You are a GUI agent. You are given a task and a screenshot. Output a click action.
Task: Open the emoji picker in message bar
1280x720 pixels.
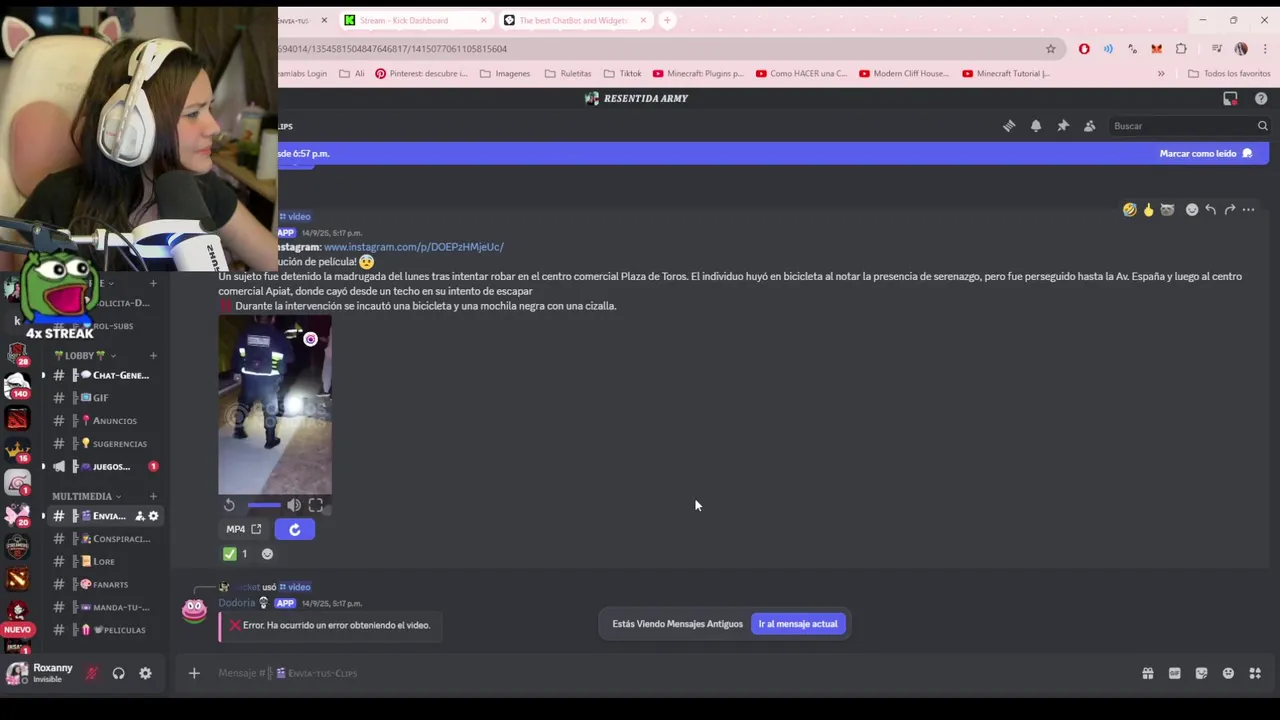point(1228,673)
